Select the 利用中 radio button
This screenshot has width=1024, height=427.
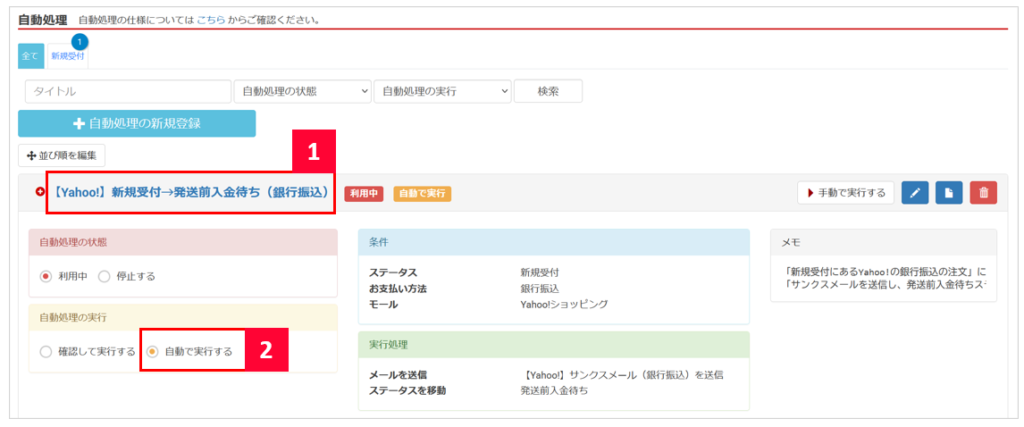tap(46, 276)
